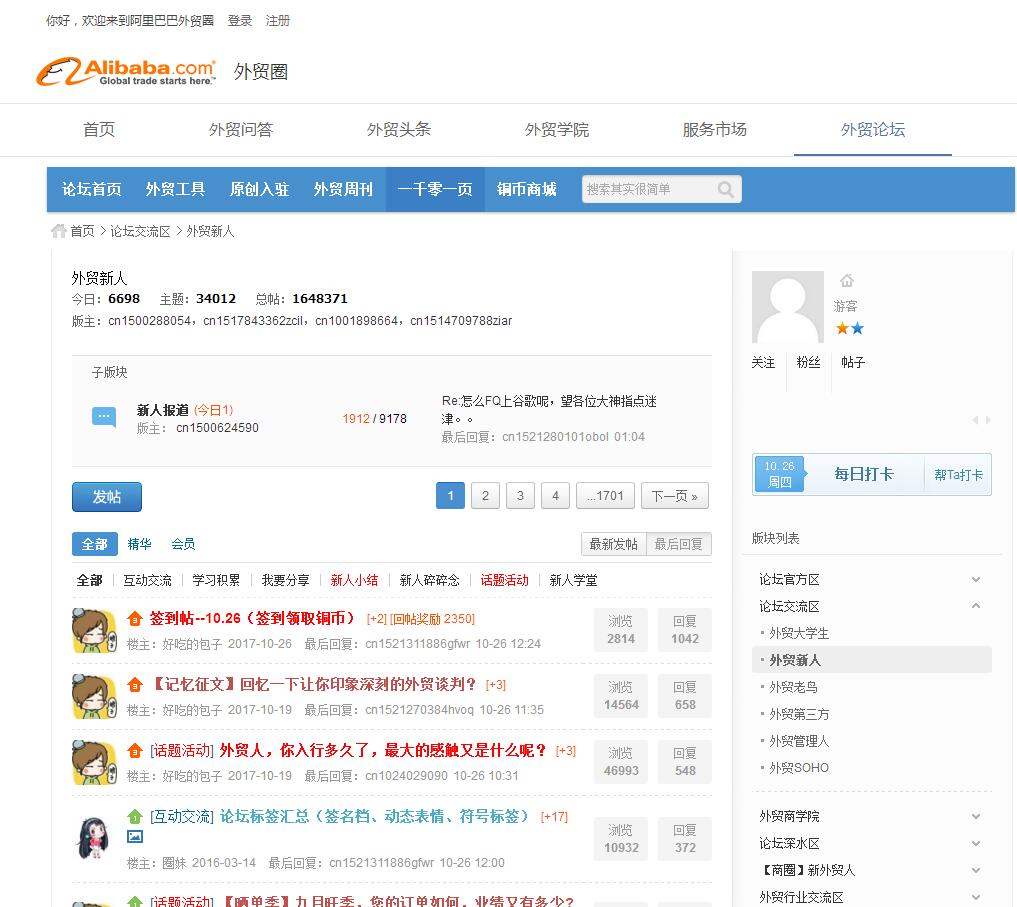1017x907 pixels.
Task: Click the Alibaba.com logo
Action: (x=125, y=71)
